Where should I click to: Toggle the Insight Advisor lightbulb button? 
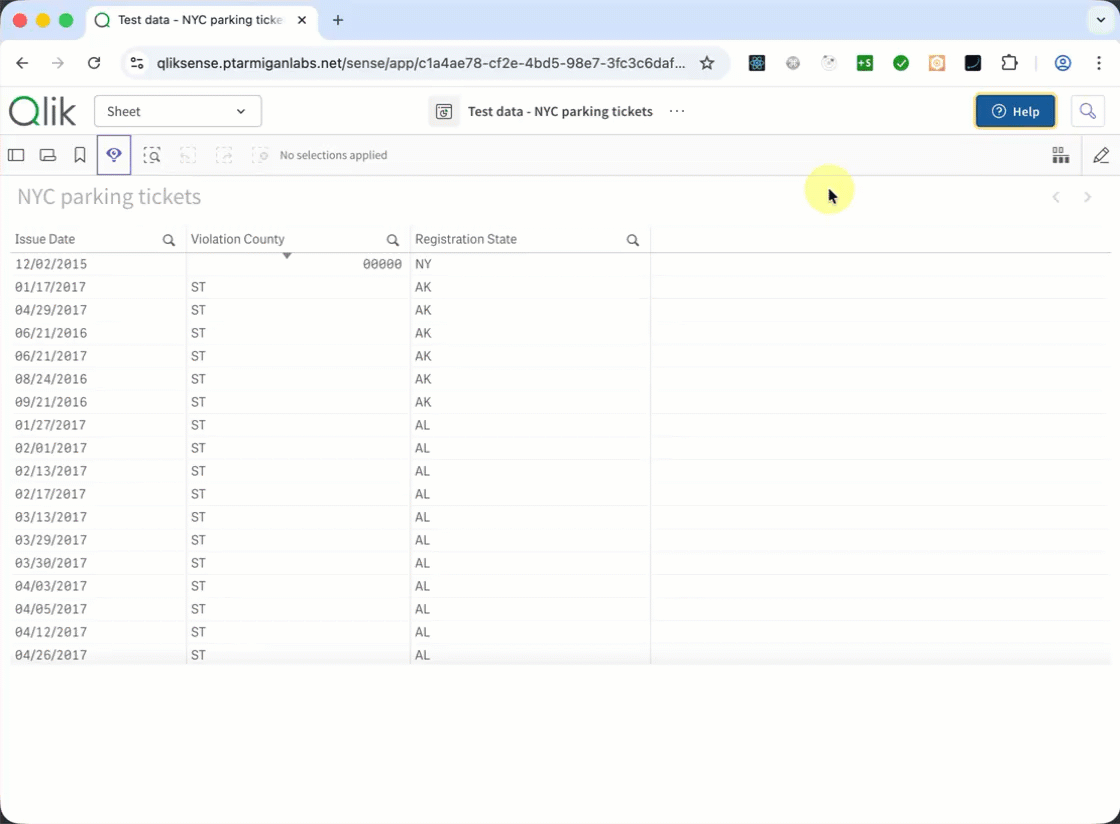click(114, 155)
